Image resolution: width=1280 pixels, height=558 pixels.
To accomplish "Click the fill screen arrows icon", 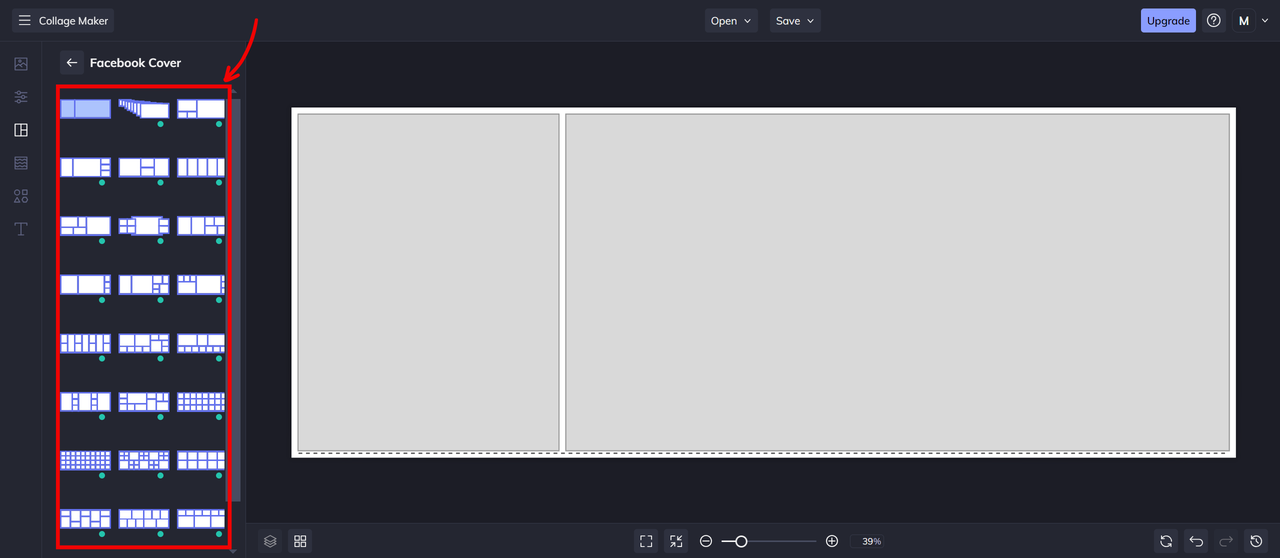I will point(676,541).
